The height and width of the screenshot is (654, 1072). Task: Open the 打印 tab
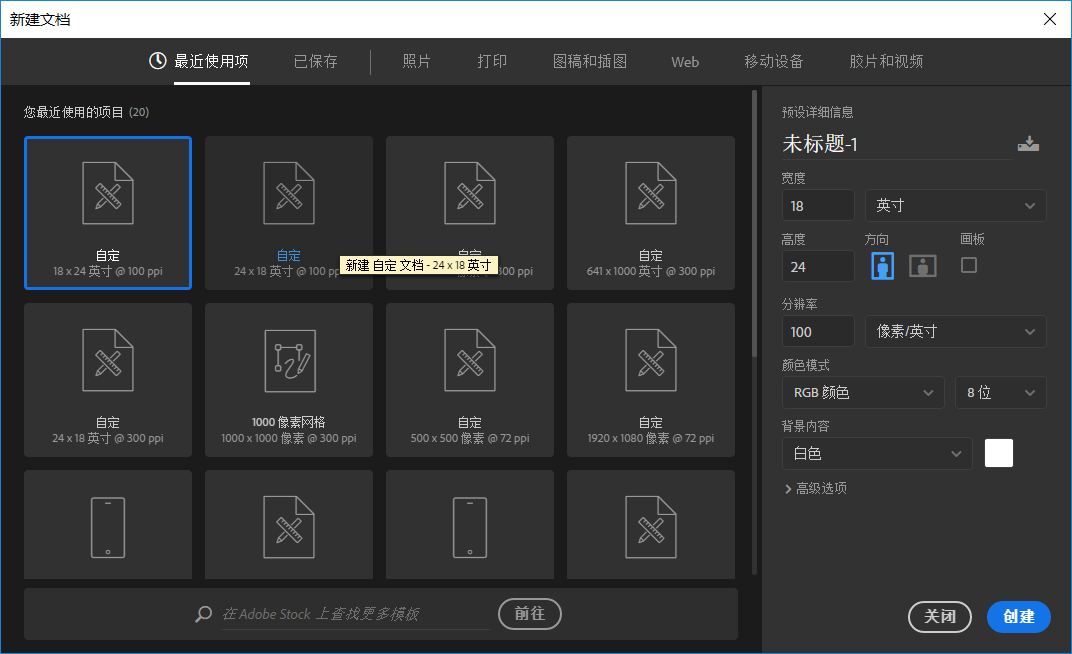coord(492,62)
